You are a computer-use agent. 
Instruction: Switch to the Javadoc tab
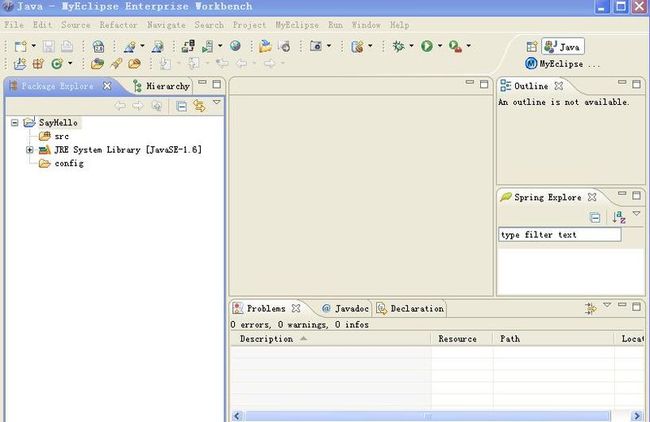[x=345, y=308]
